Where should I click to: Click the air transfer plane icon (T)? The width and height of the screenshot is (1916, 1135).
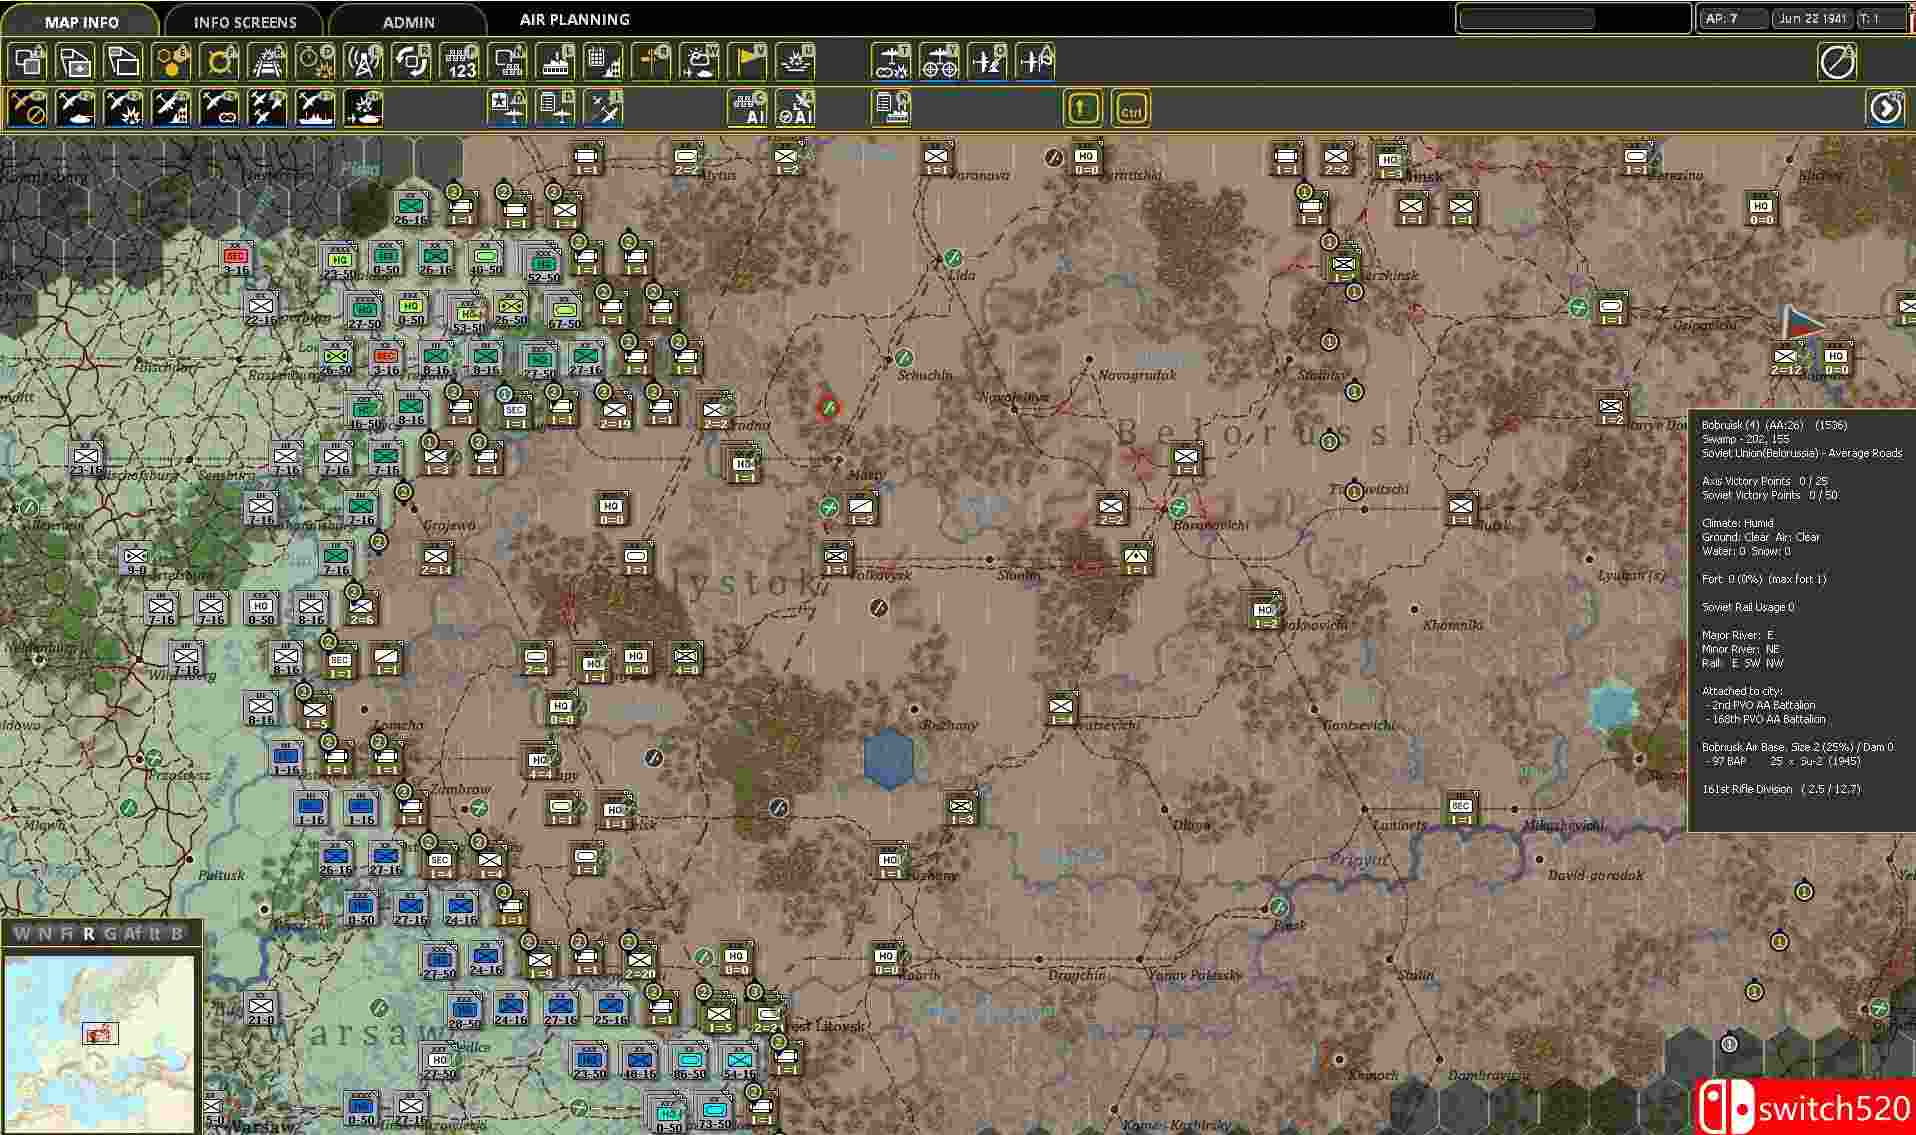(892, 62)
